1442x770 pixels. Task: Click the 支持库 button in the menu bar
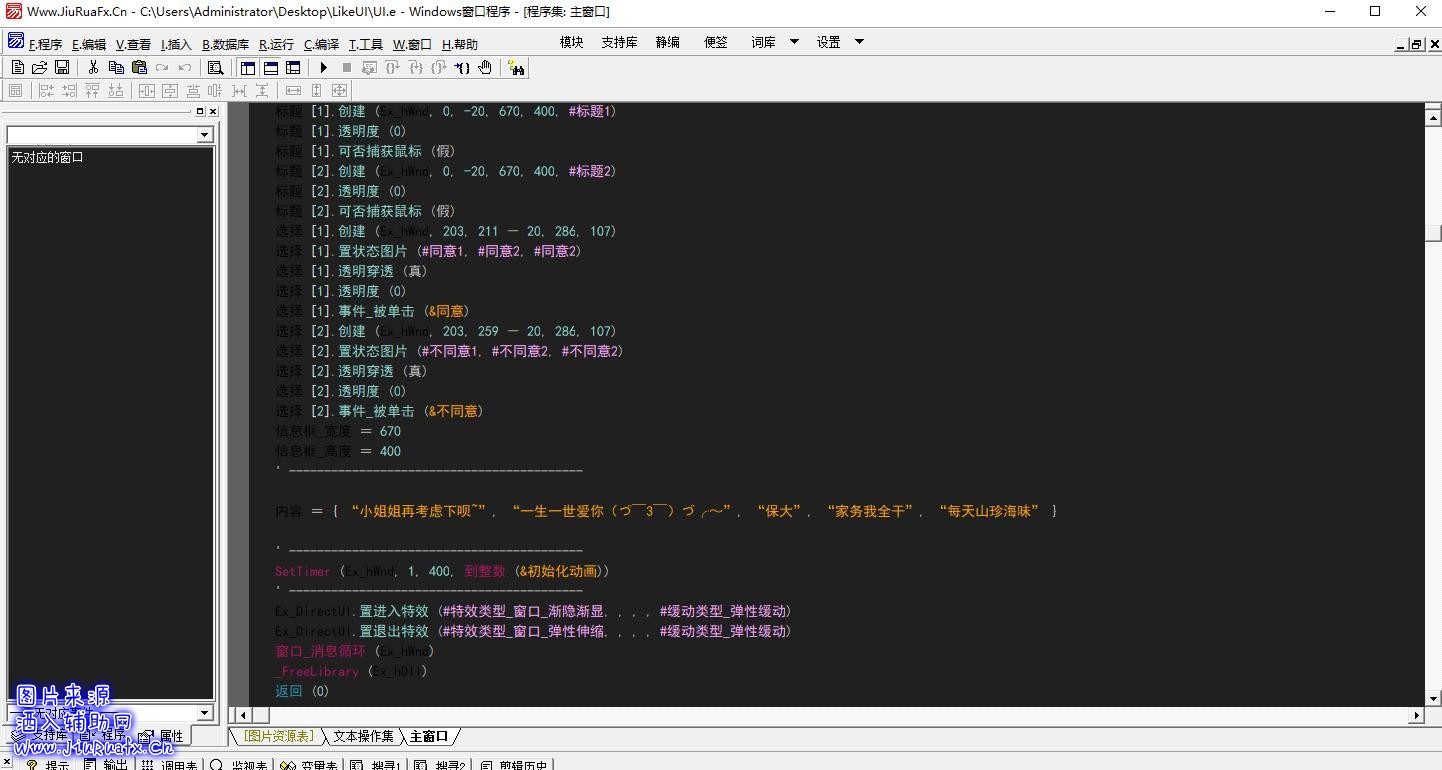[619, 42]
